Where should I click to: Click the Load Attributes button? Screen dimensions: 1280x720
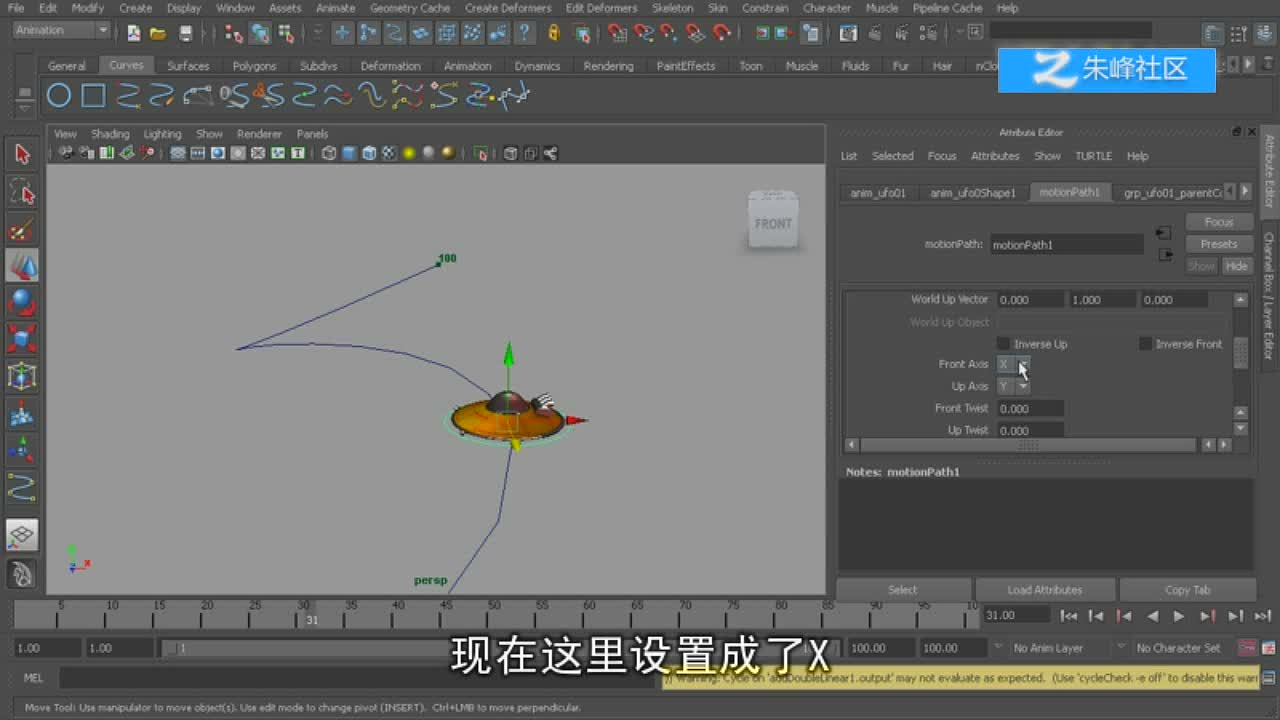point(1045,590)
